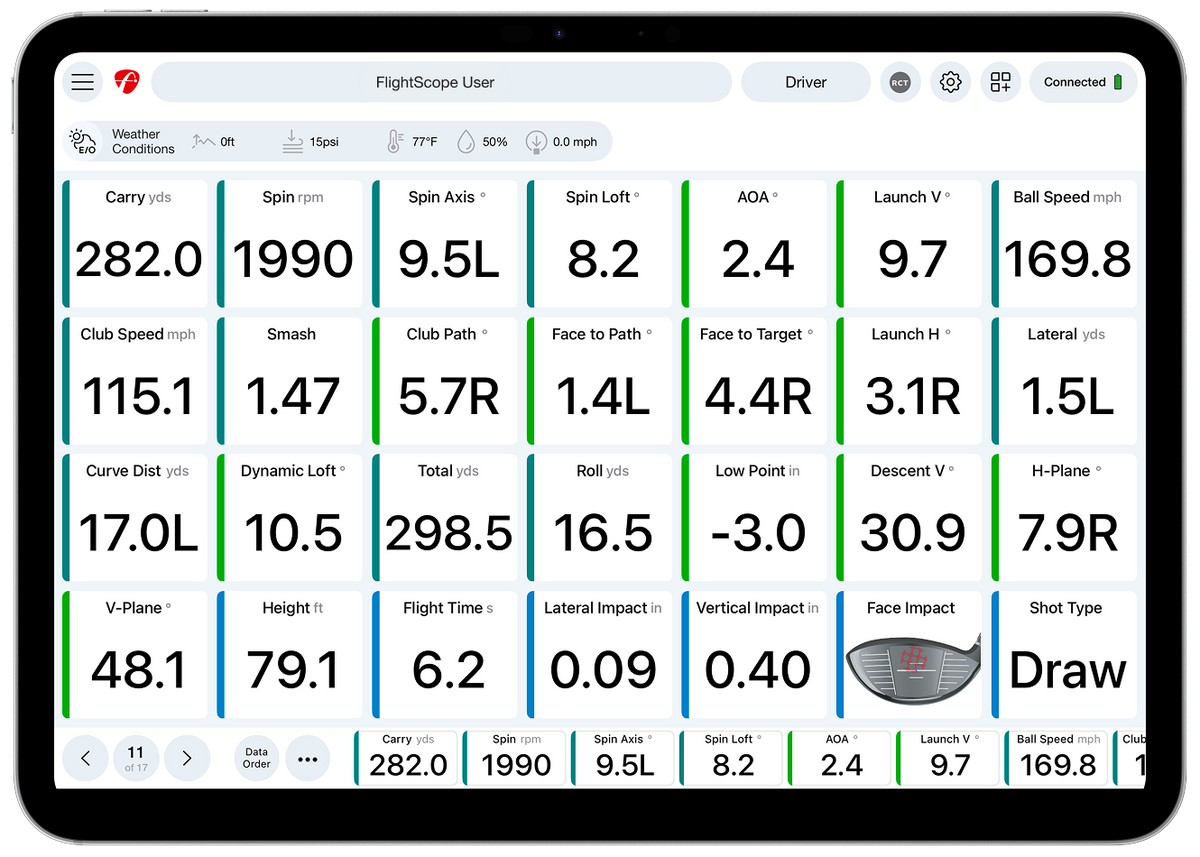Select the Shot Type Draw tile
1200x857 pixels.
pos(1065,655)
